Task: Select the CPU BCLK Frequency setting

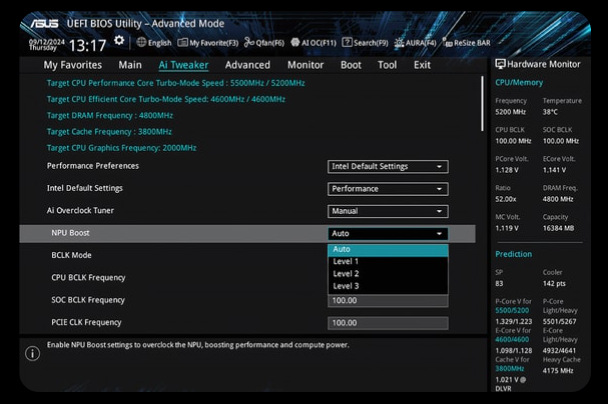Action: click(88, 278)
